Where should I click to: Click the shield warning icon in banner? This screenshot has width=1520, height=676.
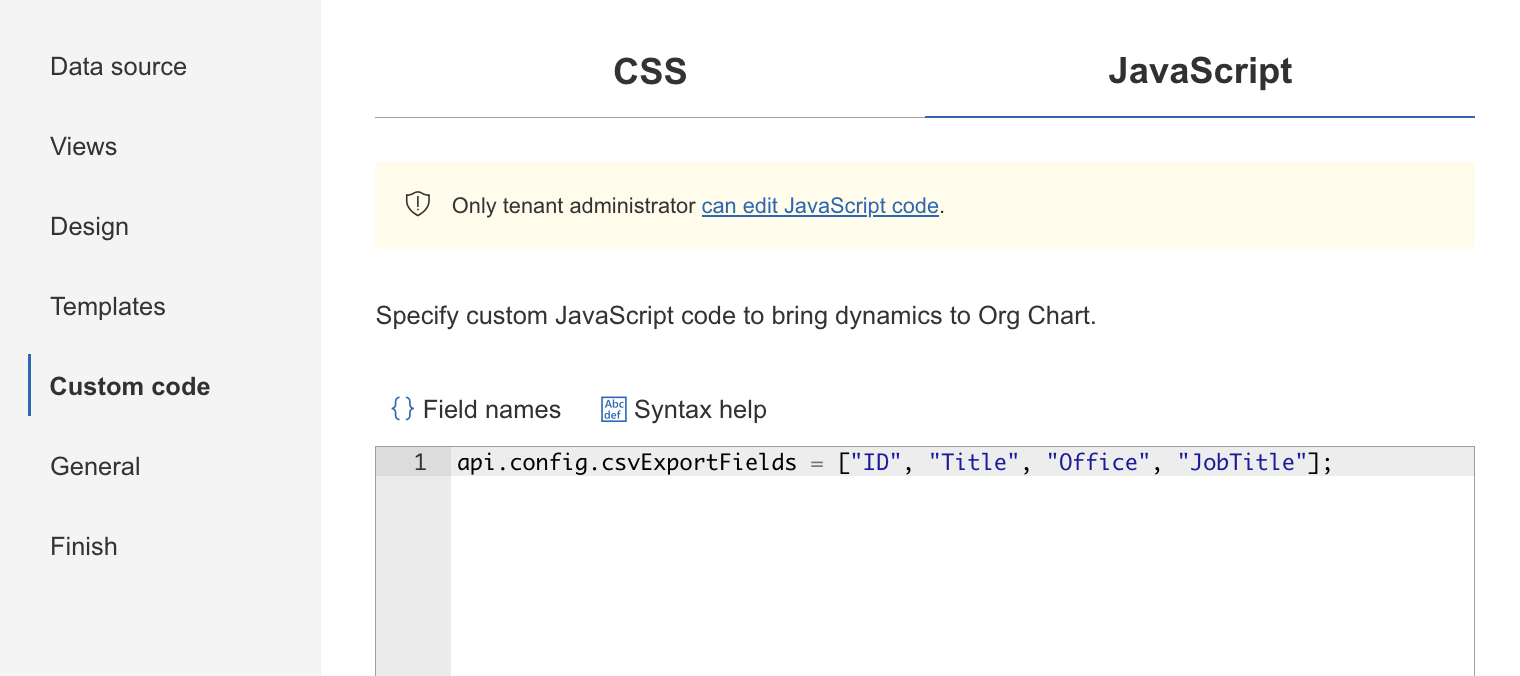click(x=416, y=203)
